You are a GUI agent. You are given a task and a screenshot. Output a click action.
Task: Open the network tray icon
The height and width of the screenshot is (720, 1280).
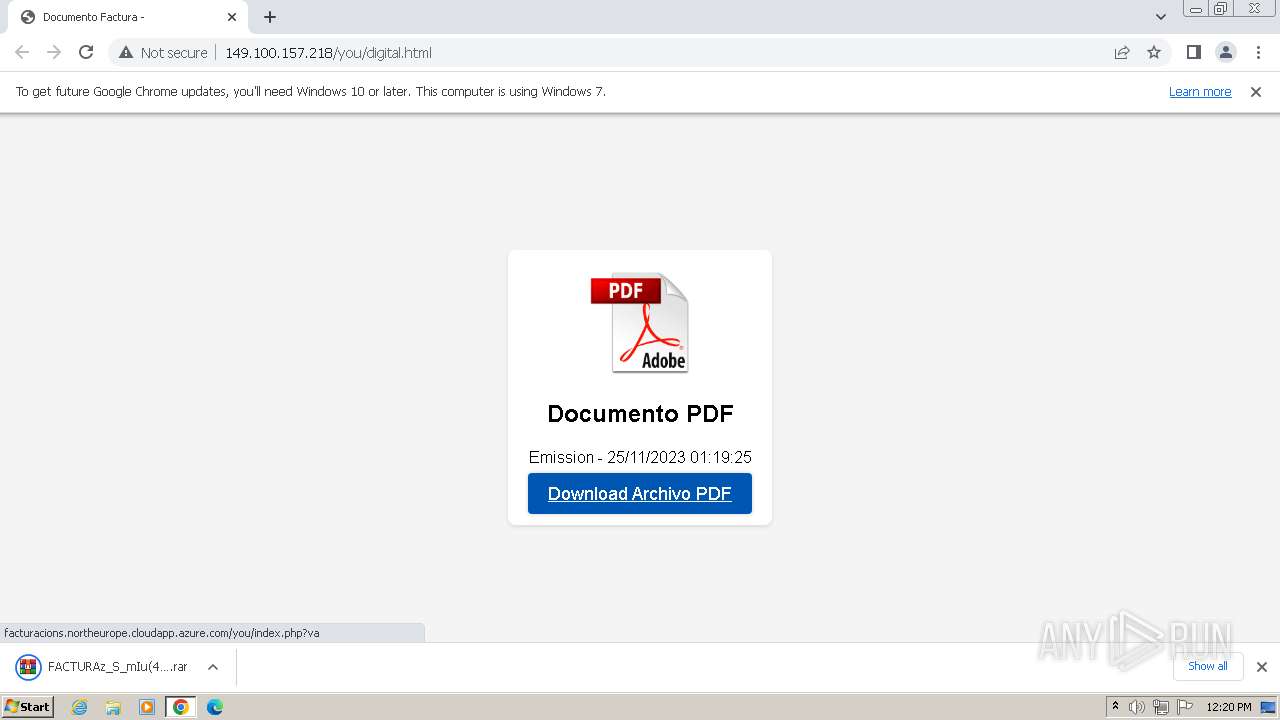tap(1161, 707)
